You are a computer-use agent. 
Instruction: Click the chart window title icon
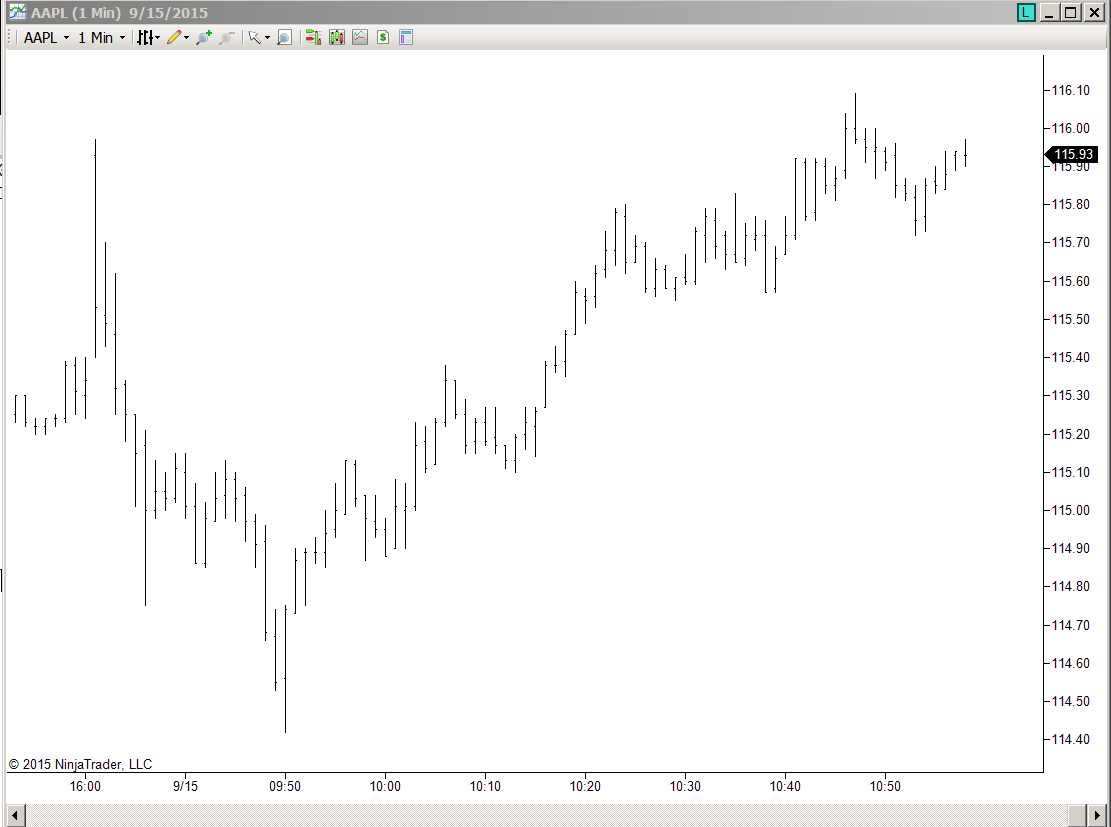tap(17, 12)
